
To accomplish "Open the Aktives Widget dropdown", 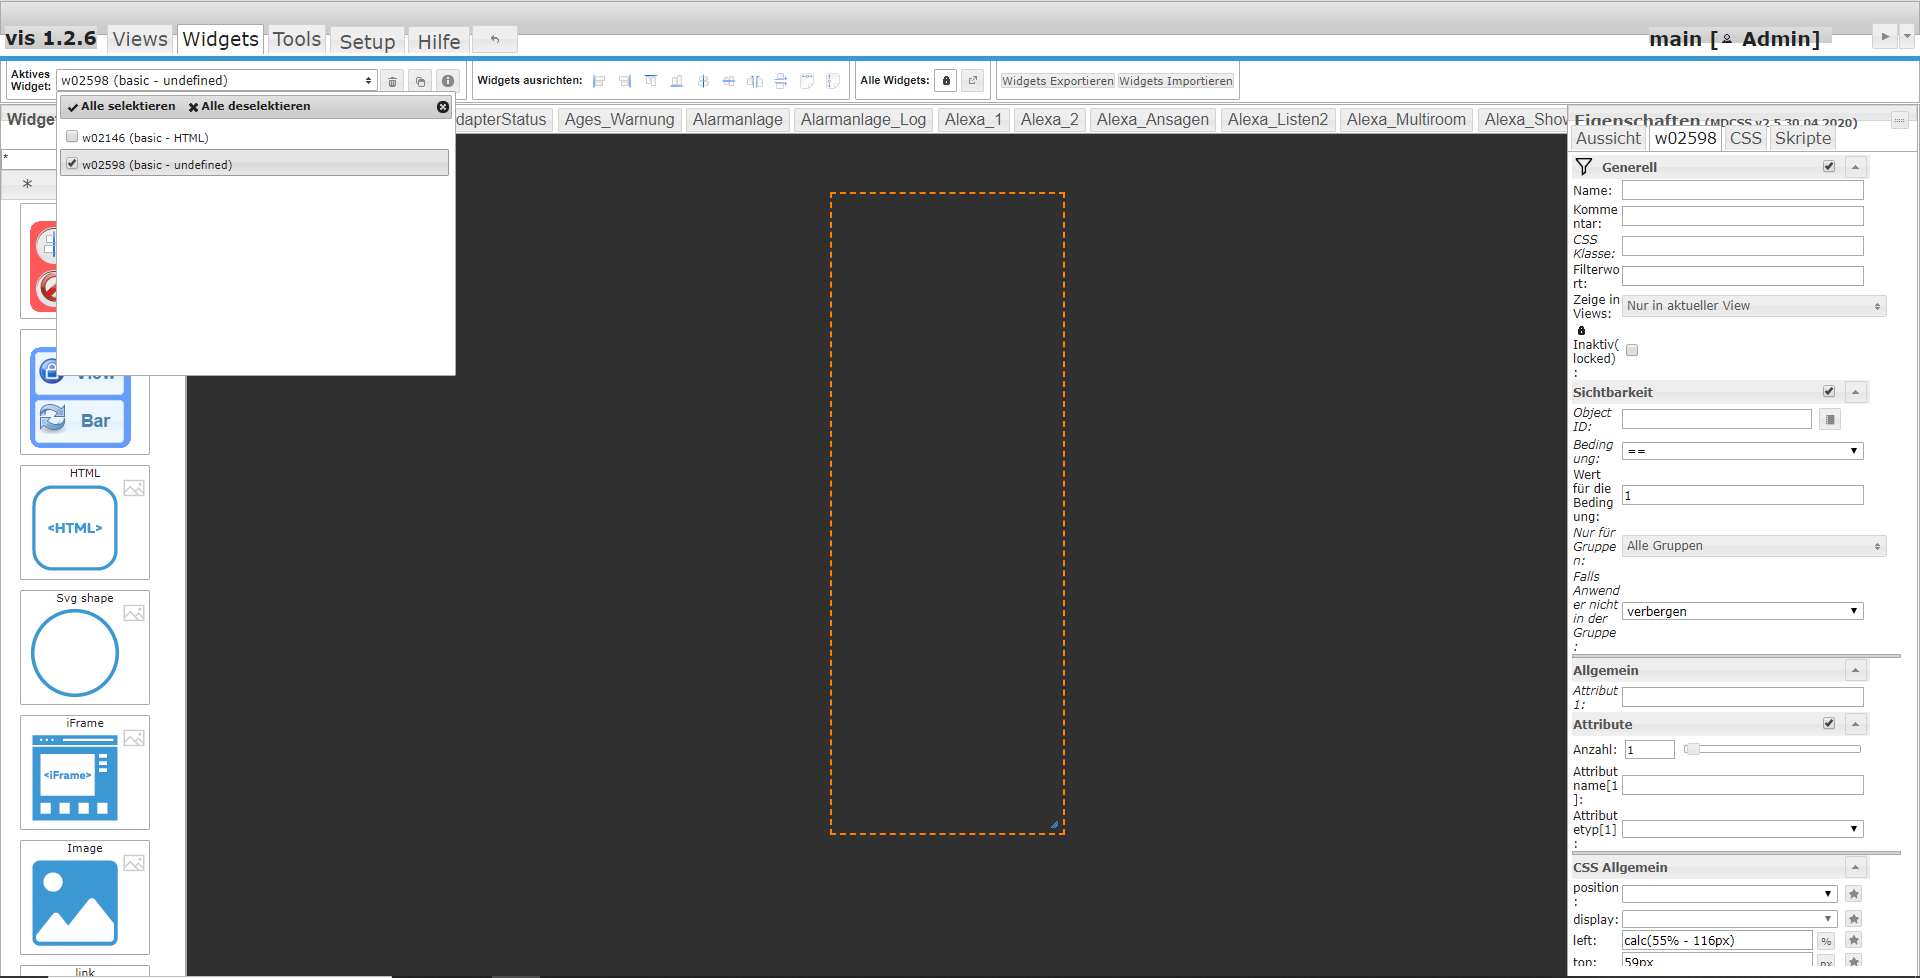I will click(x=217, y=80).
